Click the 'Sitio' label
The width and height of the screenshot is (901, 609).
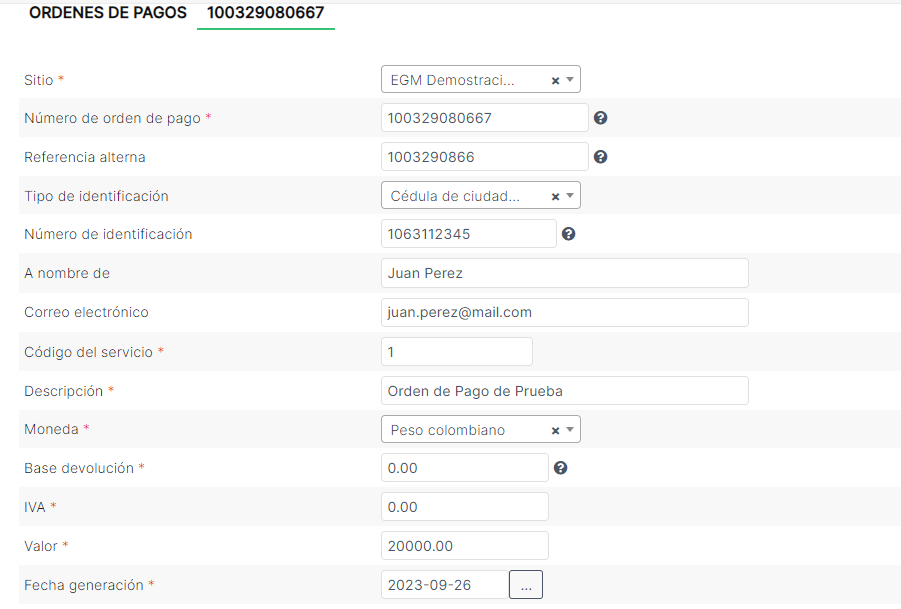pyautogui.click(x=38, y=80)
